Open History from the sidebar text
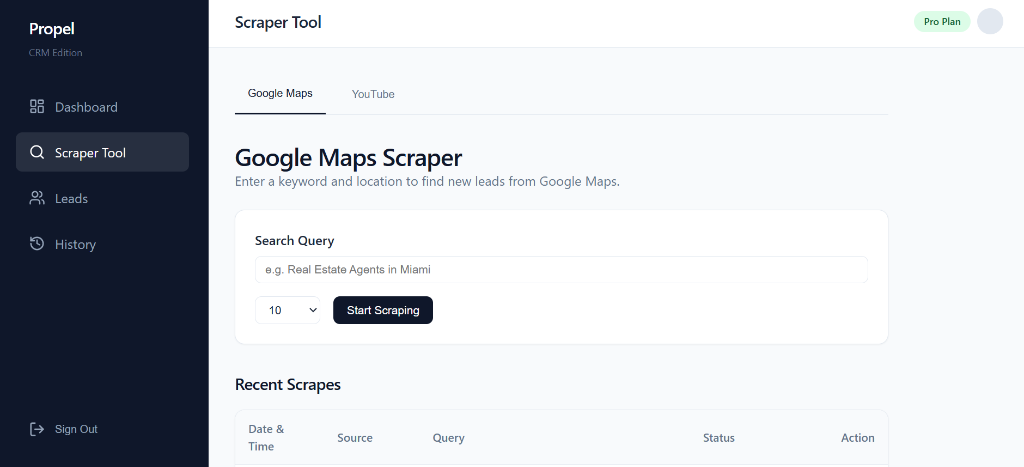This screenshot has height=467, width=1024. point(75,245)
